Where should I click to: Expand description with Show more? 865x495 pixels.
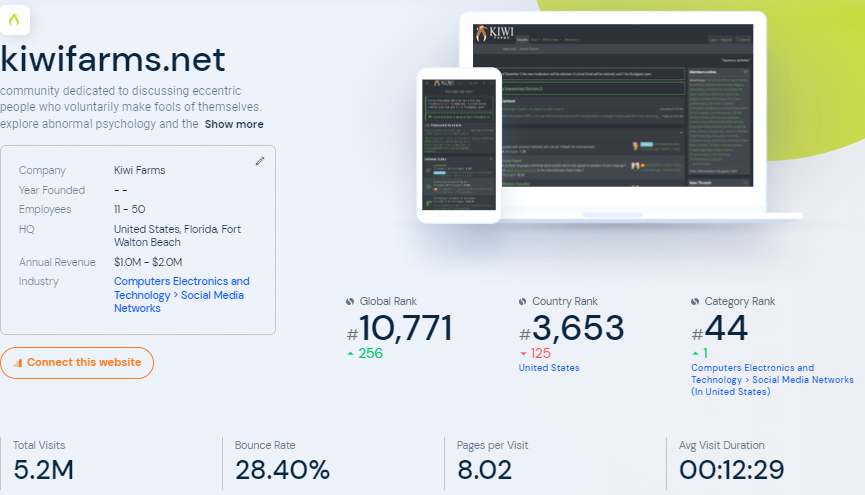(234, 124)
